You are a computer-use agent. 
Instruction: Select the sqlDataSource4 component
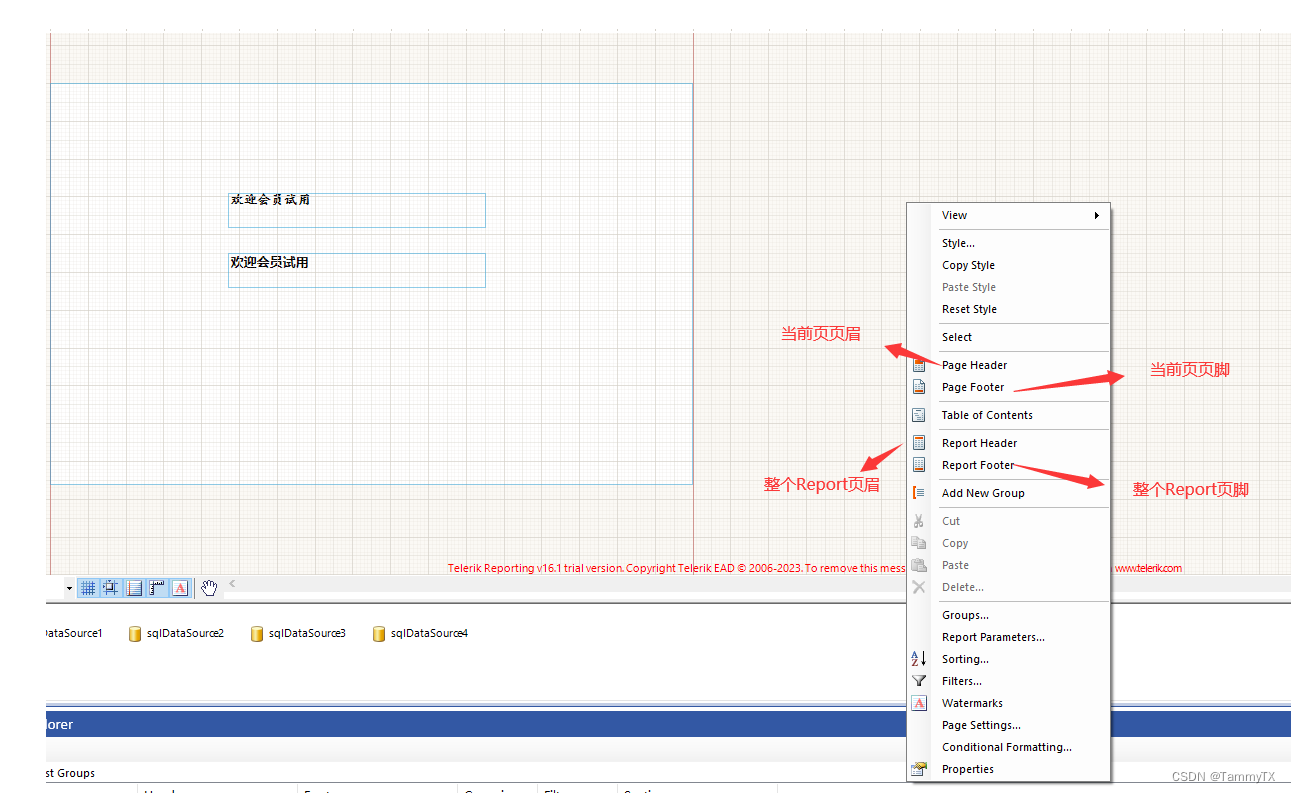pos(420,633)
